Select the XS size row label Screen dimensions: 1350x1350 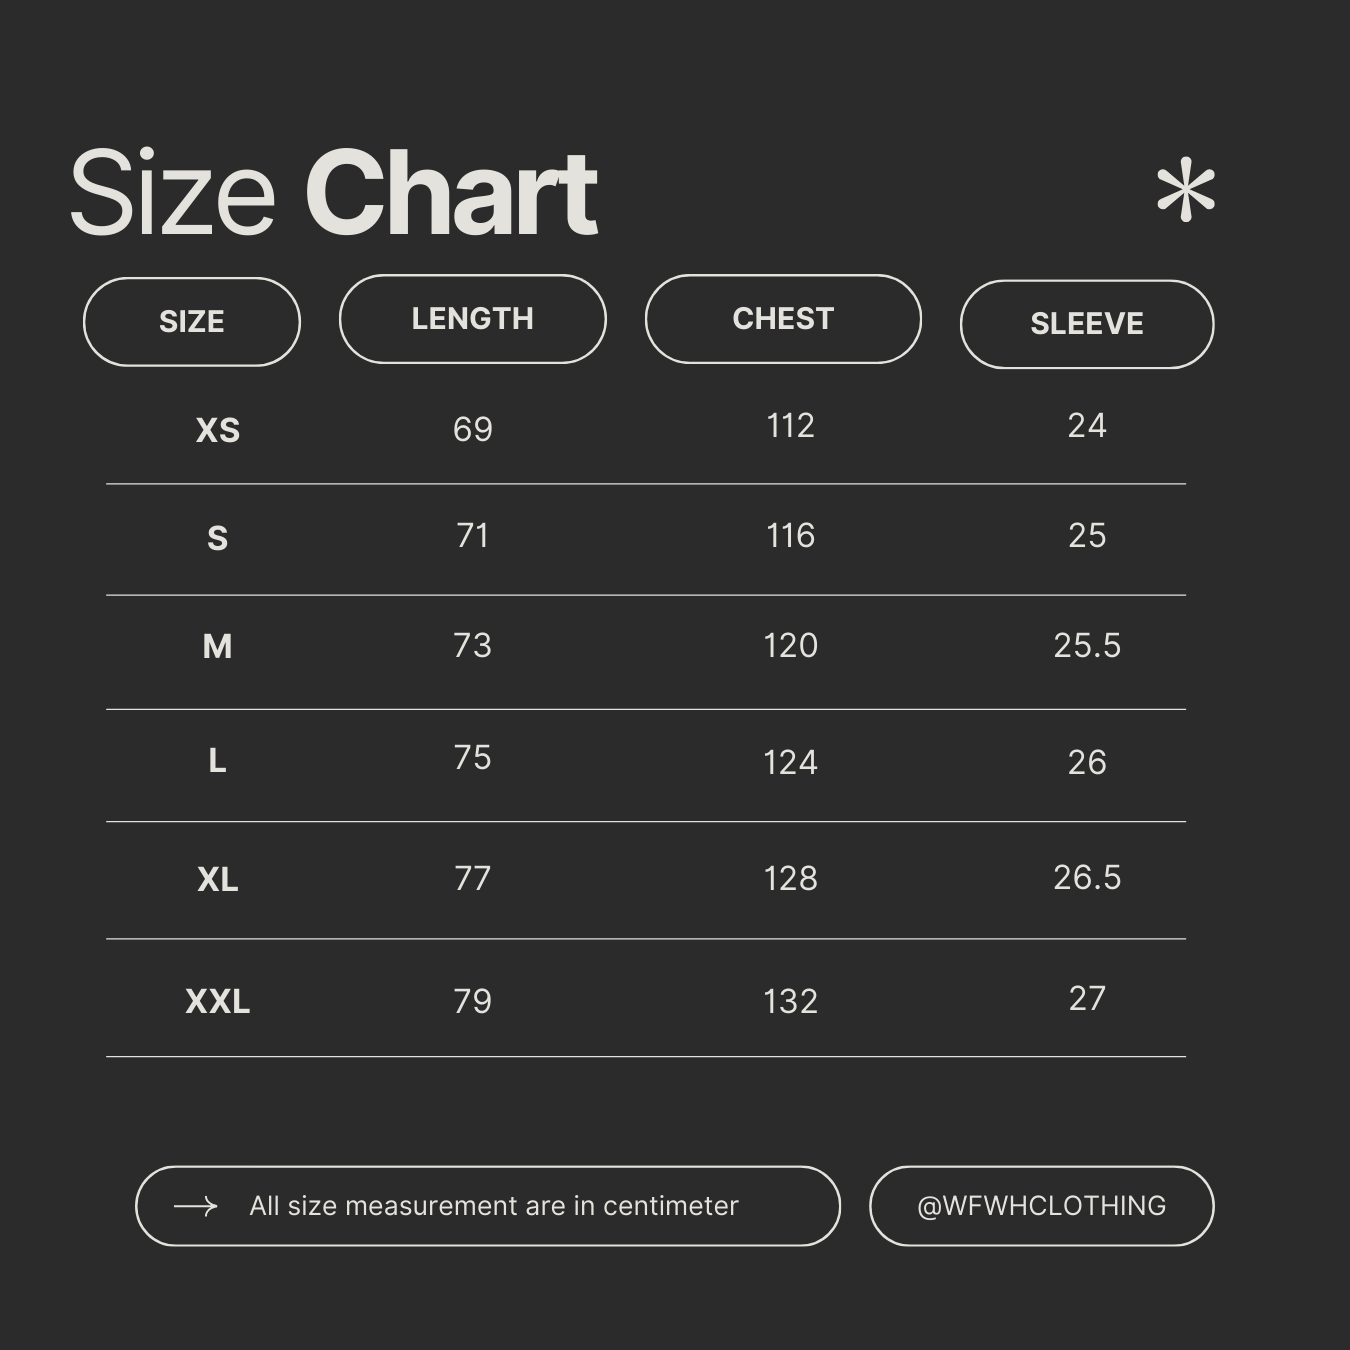coord(218,430)
